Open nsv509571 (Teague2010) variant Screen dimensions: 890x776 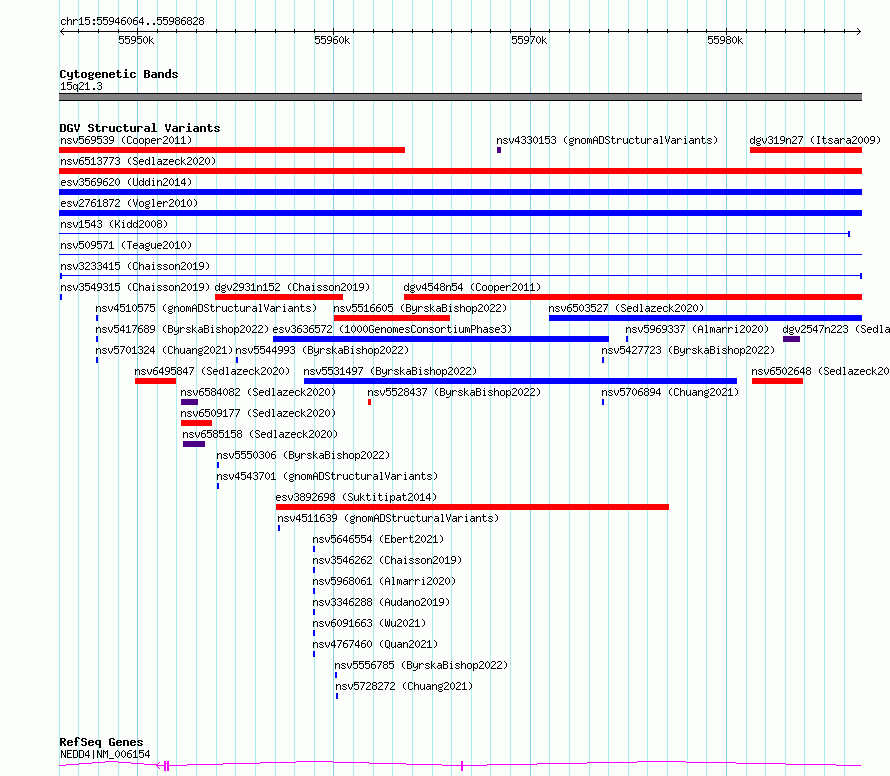(x=126, y=245)
